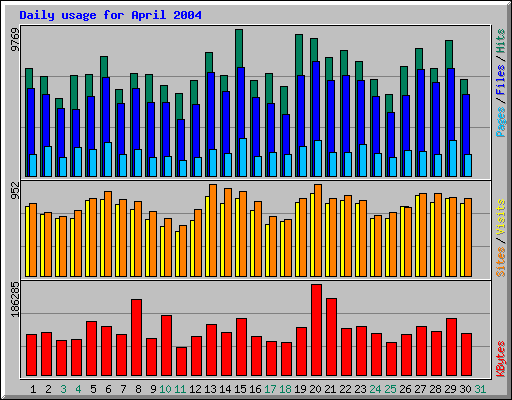Select the yellow Visits bar for day 27
The image size is (512, 400).
coord(417,236)
